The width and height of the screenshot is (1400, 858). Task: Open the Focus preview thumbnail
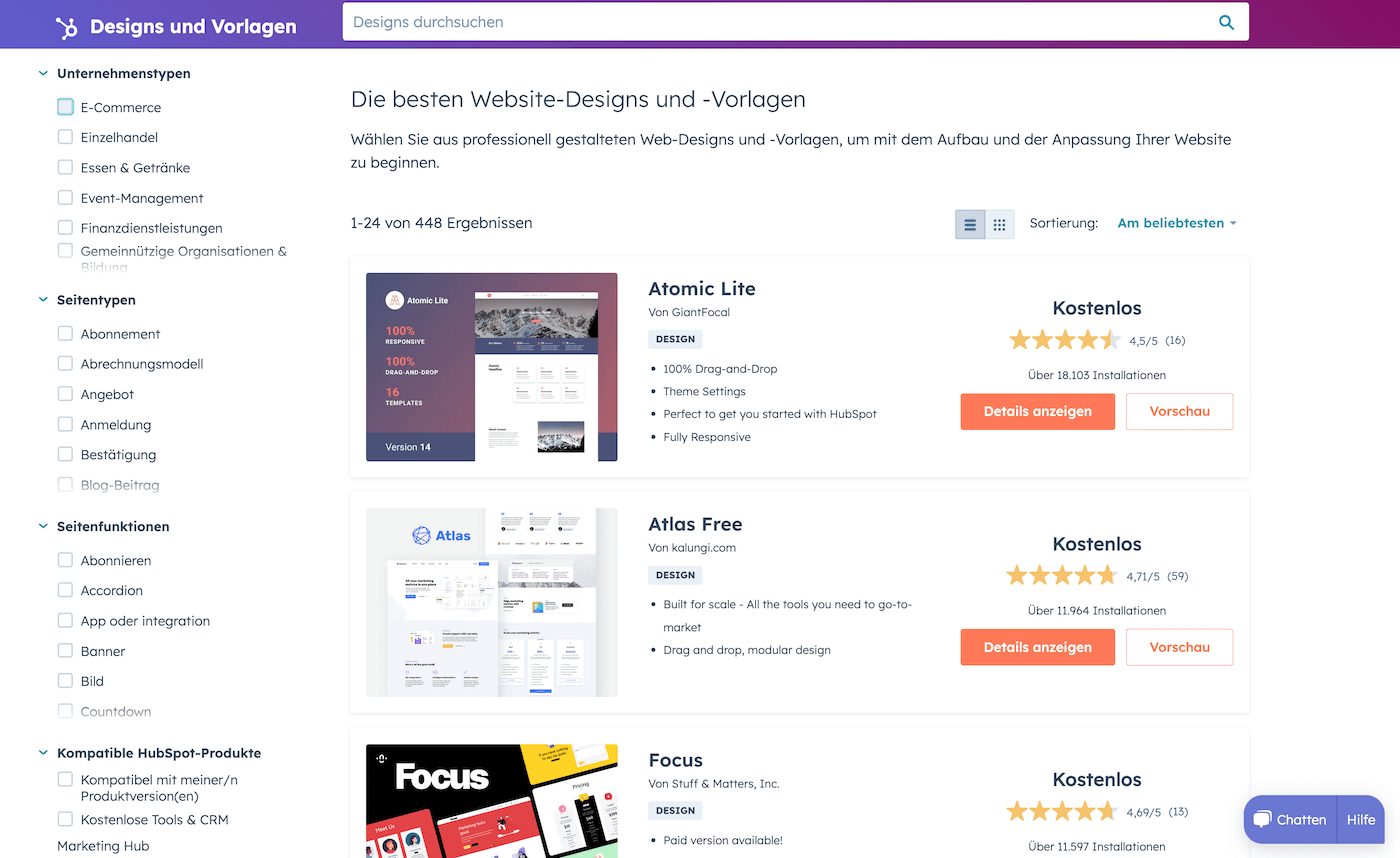pyautogui.click(x=492, y=801)
